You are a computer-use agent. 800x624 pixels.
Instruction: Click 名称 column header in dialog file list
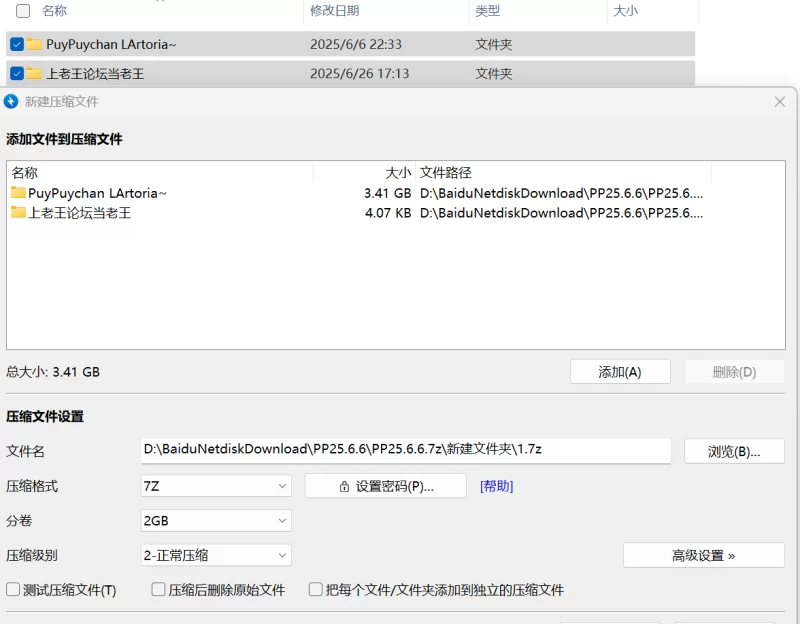(x=24, y=172)
